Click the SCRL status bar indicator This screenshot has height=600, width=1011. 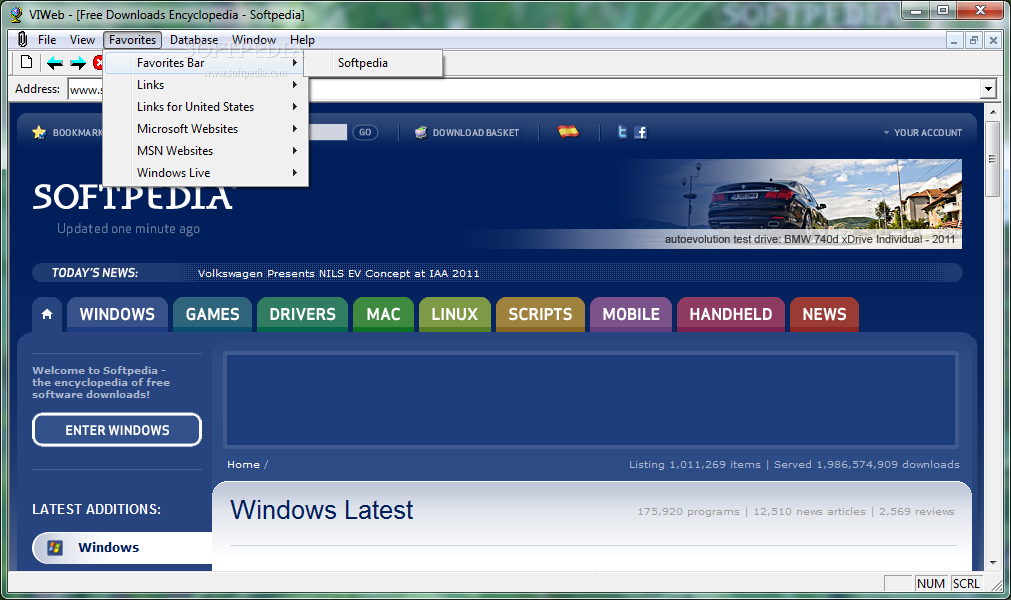click(x=966, y=583)
